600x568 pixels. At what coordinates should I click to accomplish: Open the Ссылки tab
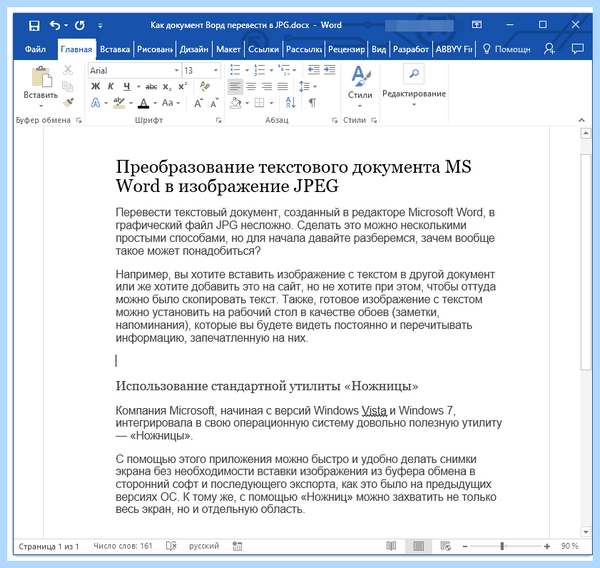[x=264, y=49]
